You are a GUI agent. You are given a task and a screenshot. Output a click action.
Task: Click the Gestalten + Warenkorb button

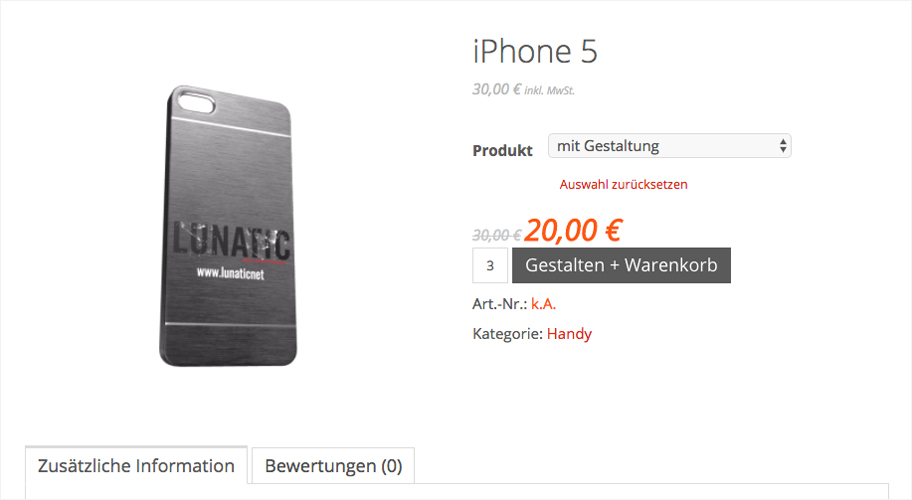coord(621,265)
